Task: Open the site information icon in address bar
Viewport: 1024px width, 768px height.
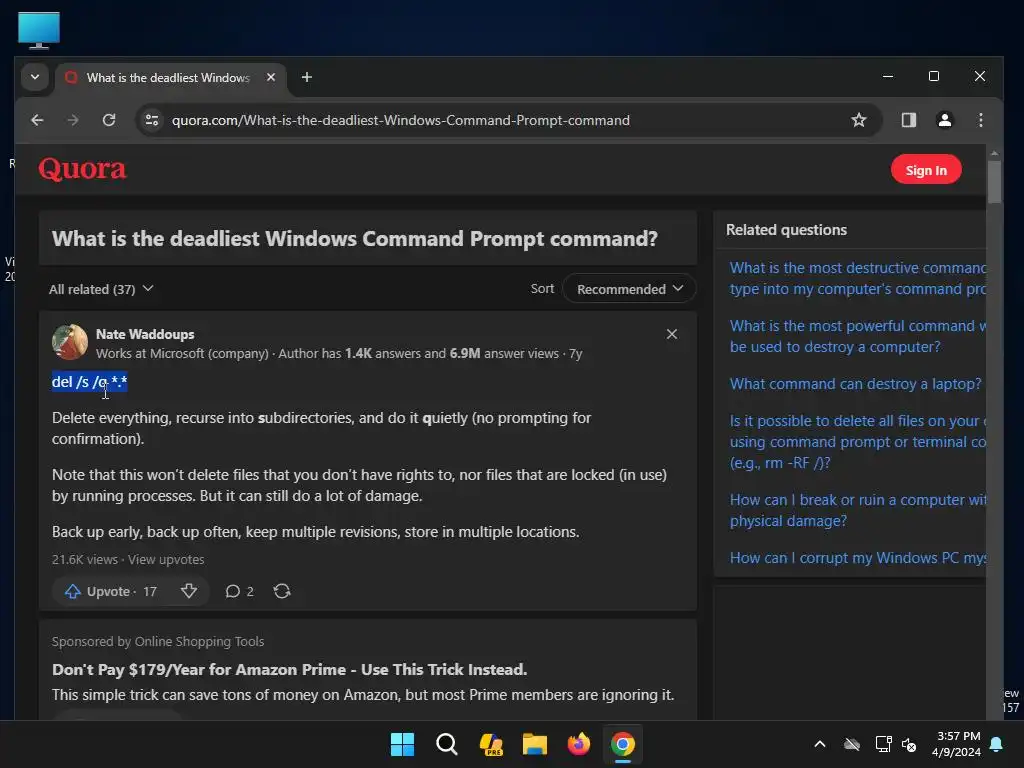Action: (152, 120)
